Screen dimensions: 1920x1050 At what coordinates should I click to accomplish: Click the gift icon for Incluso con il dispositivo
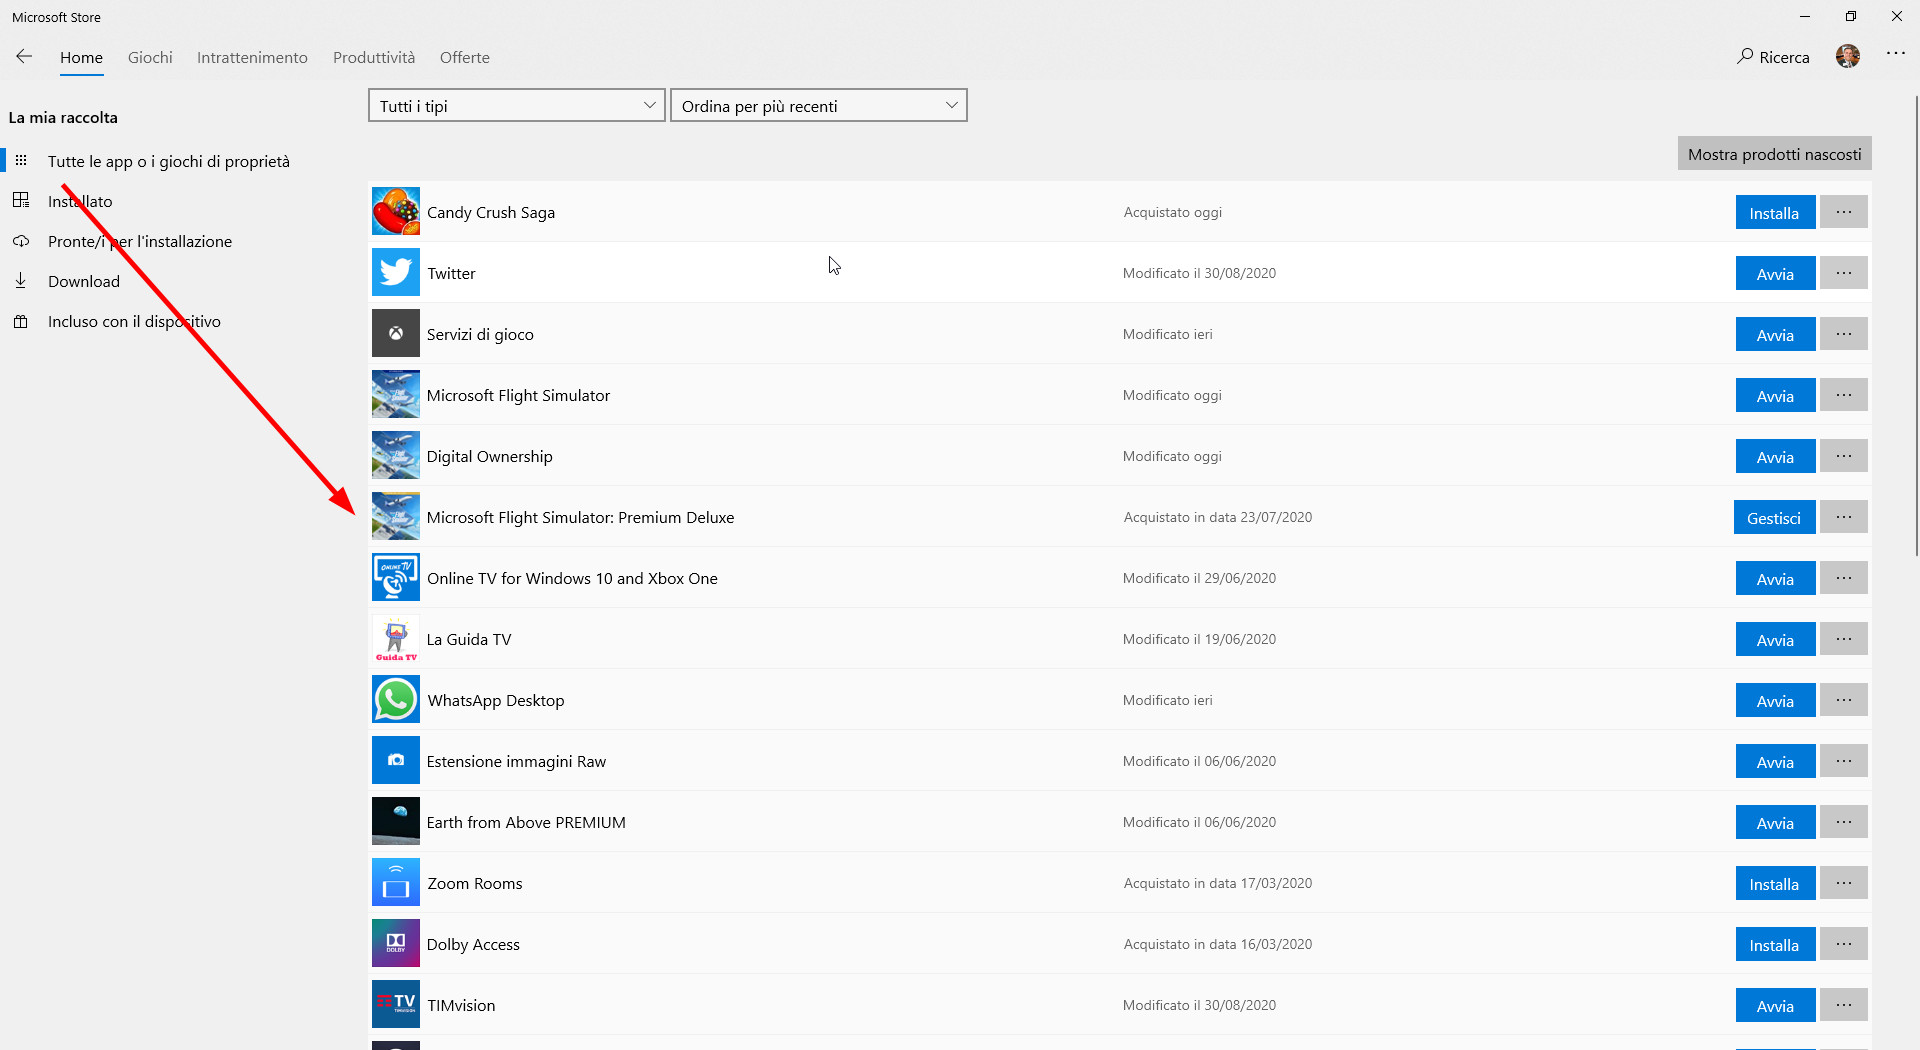[x=21, y=321]
